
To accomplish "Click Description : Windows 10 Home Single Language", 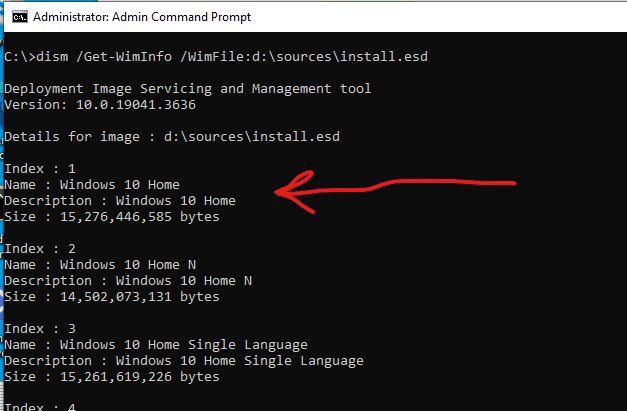I will (184, 361).
